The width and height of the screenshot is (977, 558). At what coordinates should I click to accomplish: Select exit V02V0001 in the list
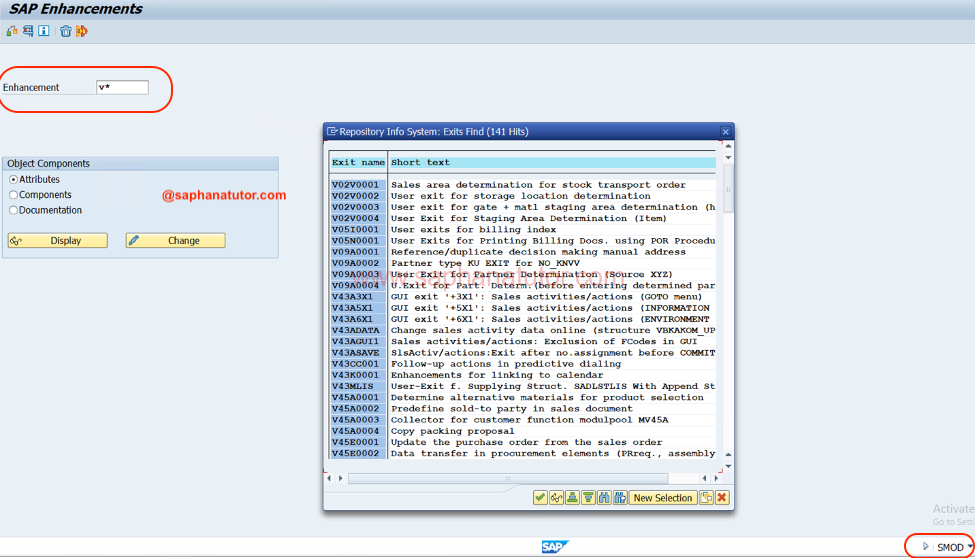[355, 185]
